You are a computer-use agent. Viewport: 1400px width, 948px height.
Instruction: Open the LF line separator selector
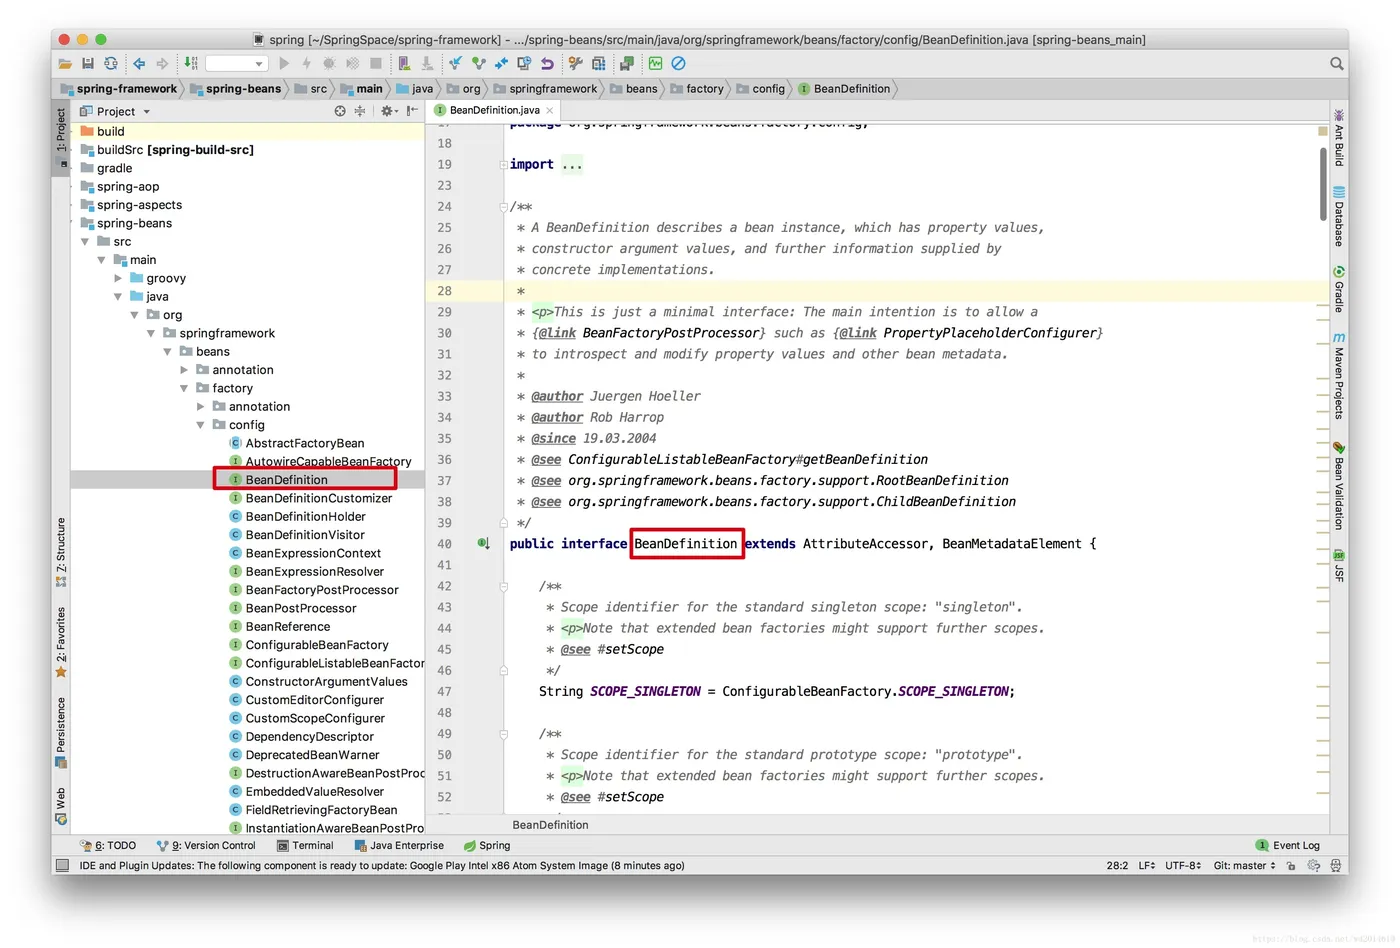(x=1147, y=866)
